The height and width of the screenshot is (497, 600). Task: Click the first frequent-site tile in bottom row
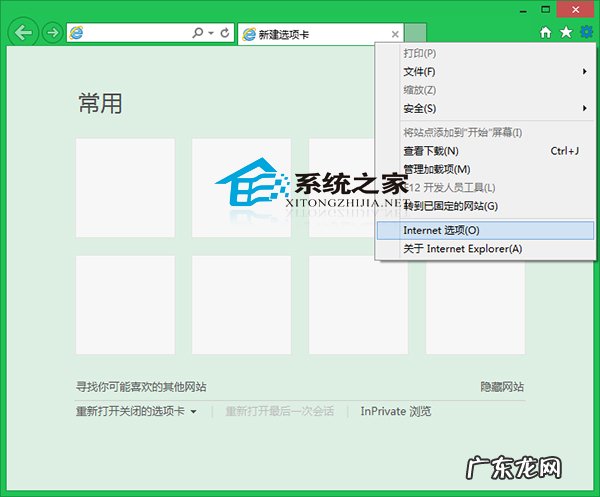click(x=125, y=305)
